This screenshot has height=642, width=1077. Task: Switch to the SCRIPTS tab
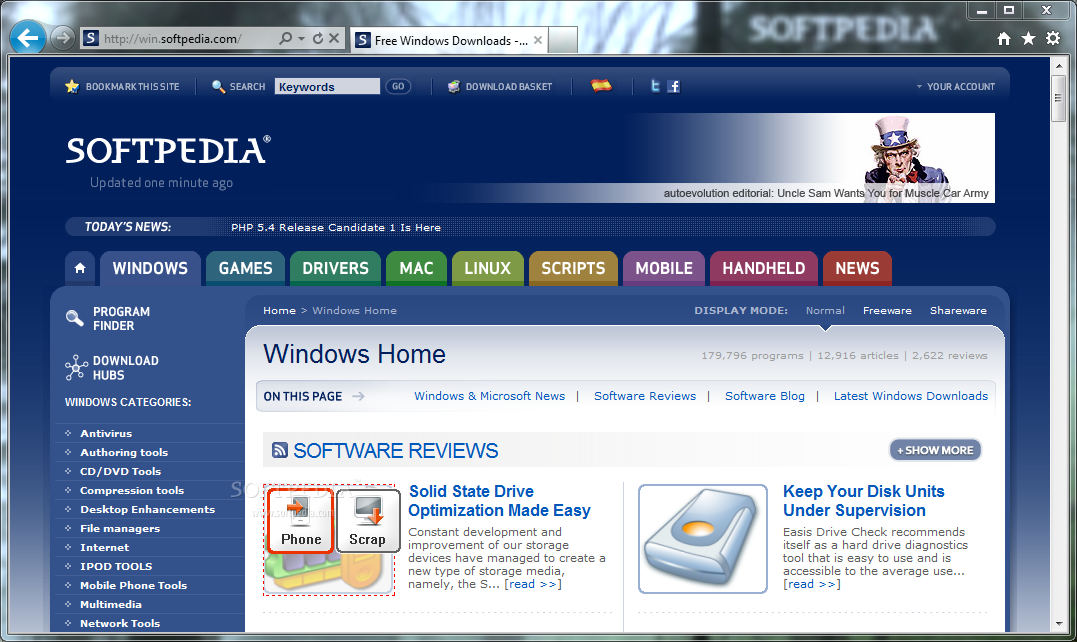(573, 268)
